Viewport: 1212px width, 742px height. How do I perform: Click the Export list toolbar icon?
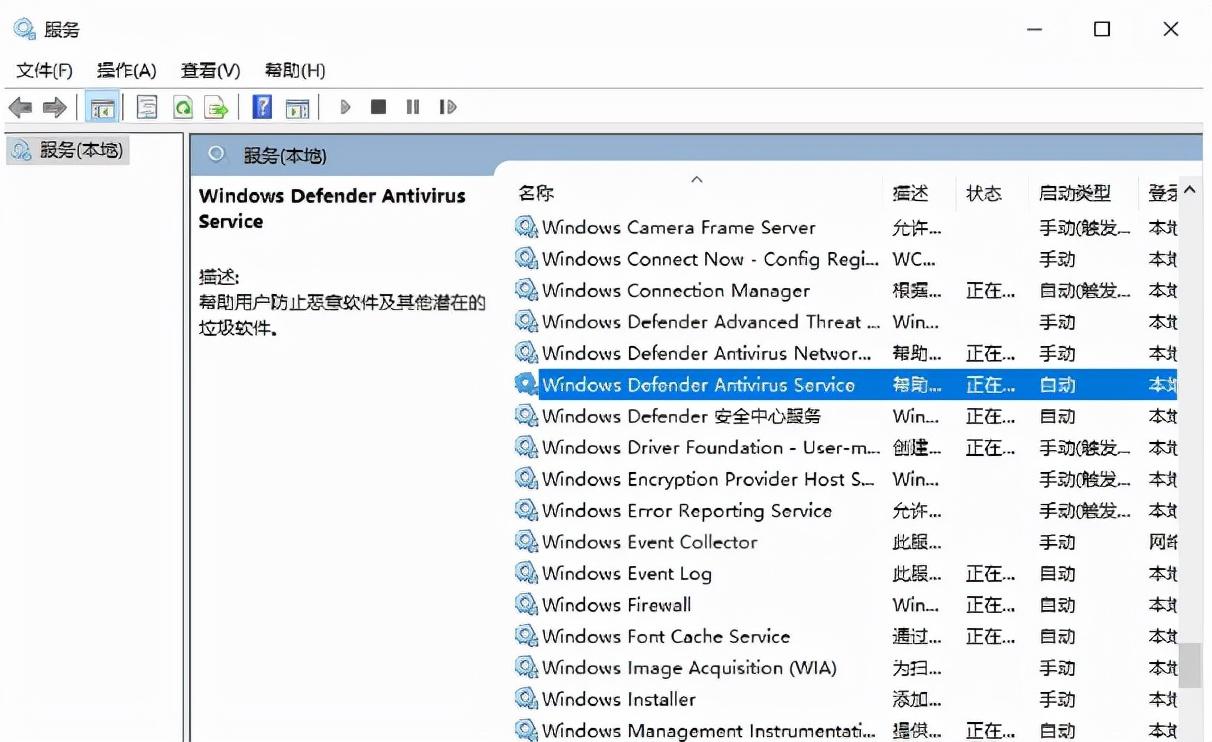coord(216,107)
